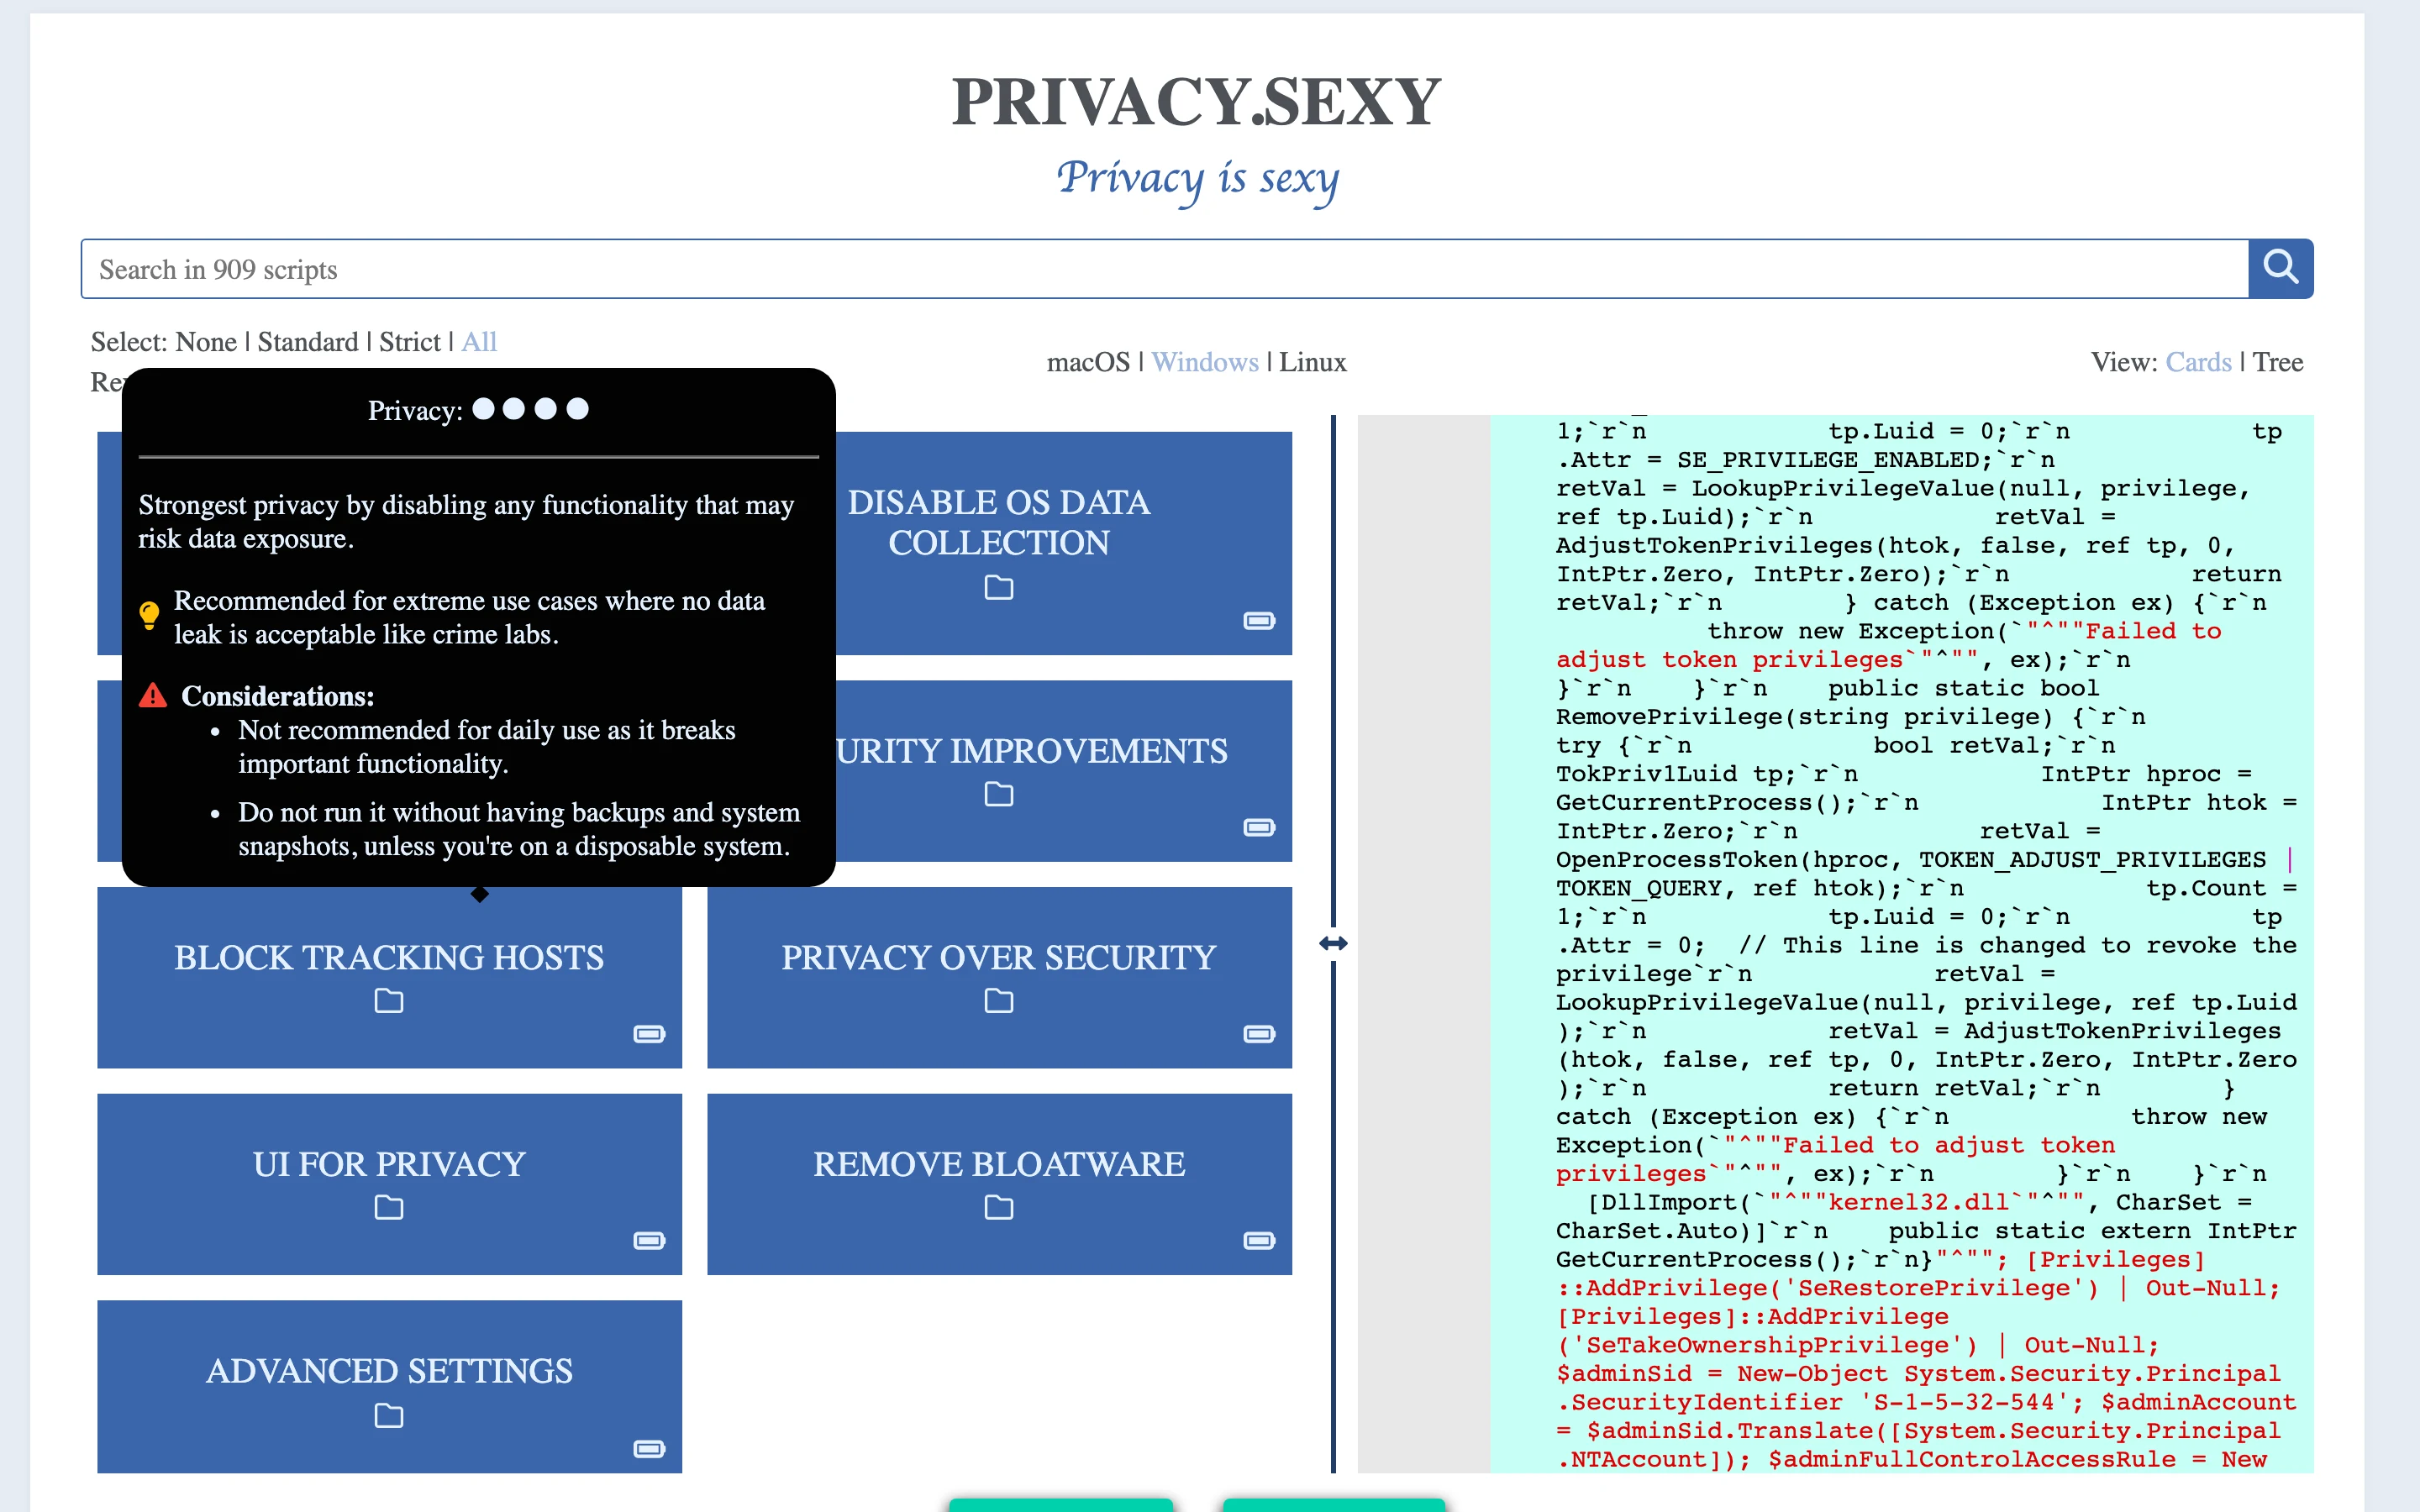Click the folder icon on the Security Improvements card

point(999,795)
